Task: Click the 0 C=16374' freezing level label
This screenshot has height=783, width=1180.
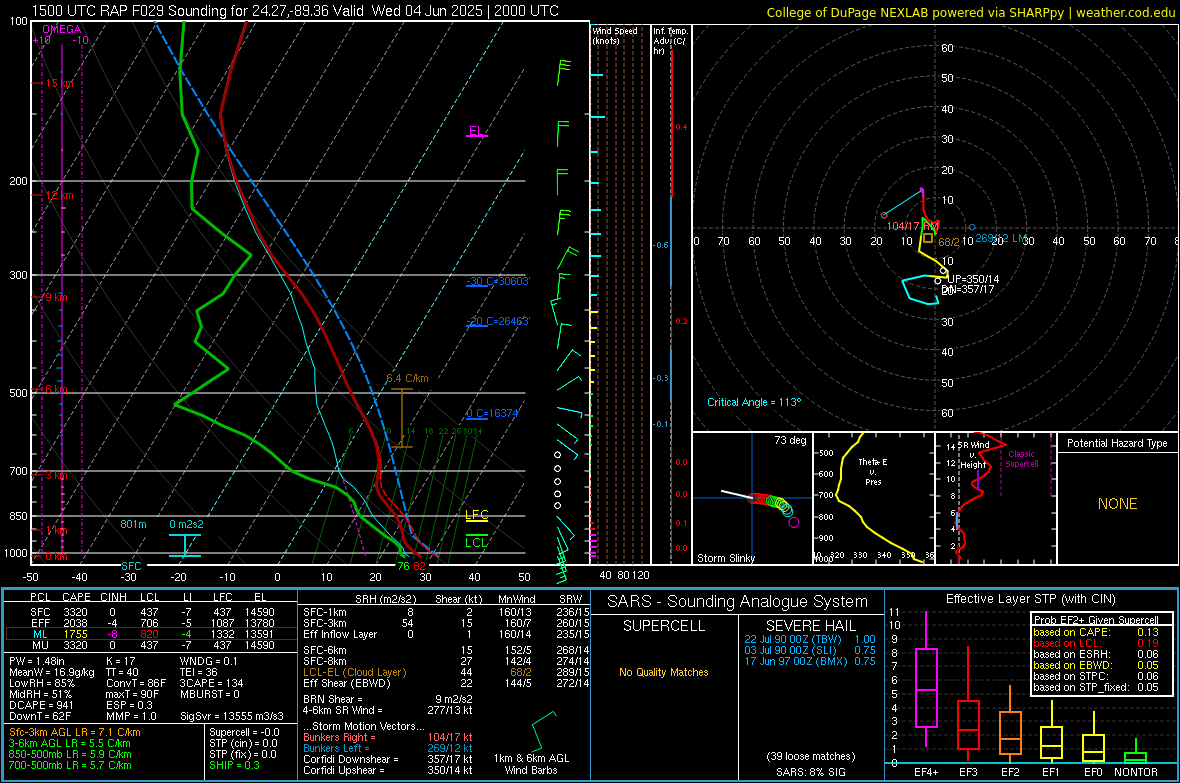Action: (492, 413)
